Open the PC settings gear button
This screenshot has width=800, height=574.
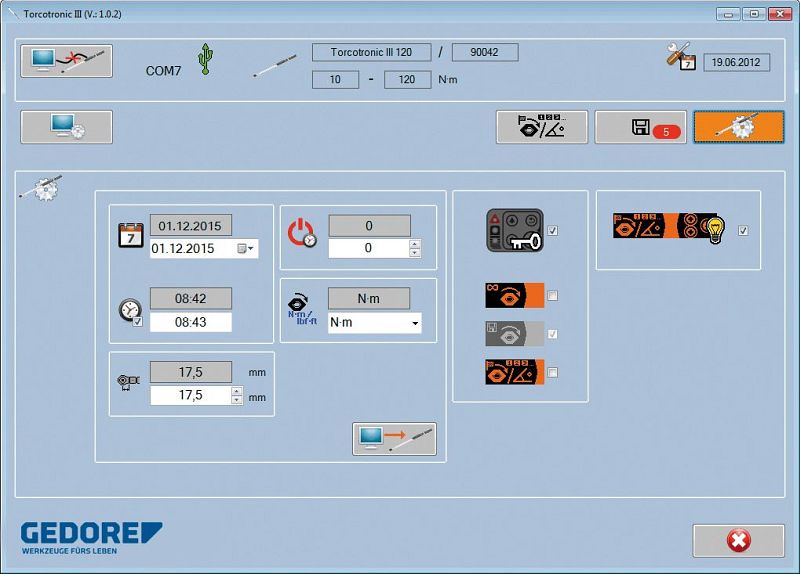[66, 127]
